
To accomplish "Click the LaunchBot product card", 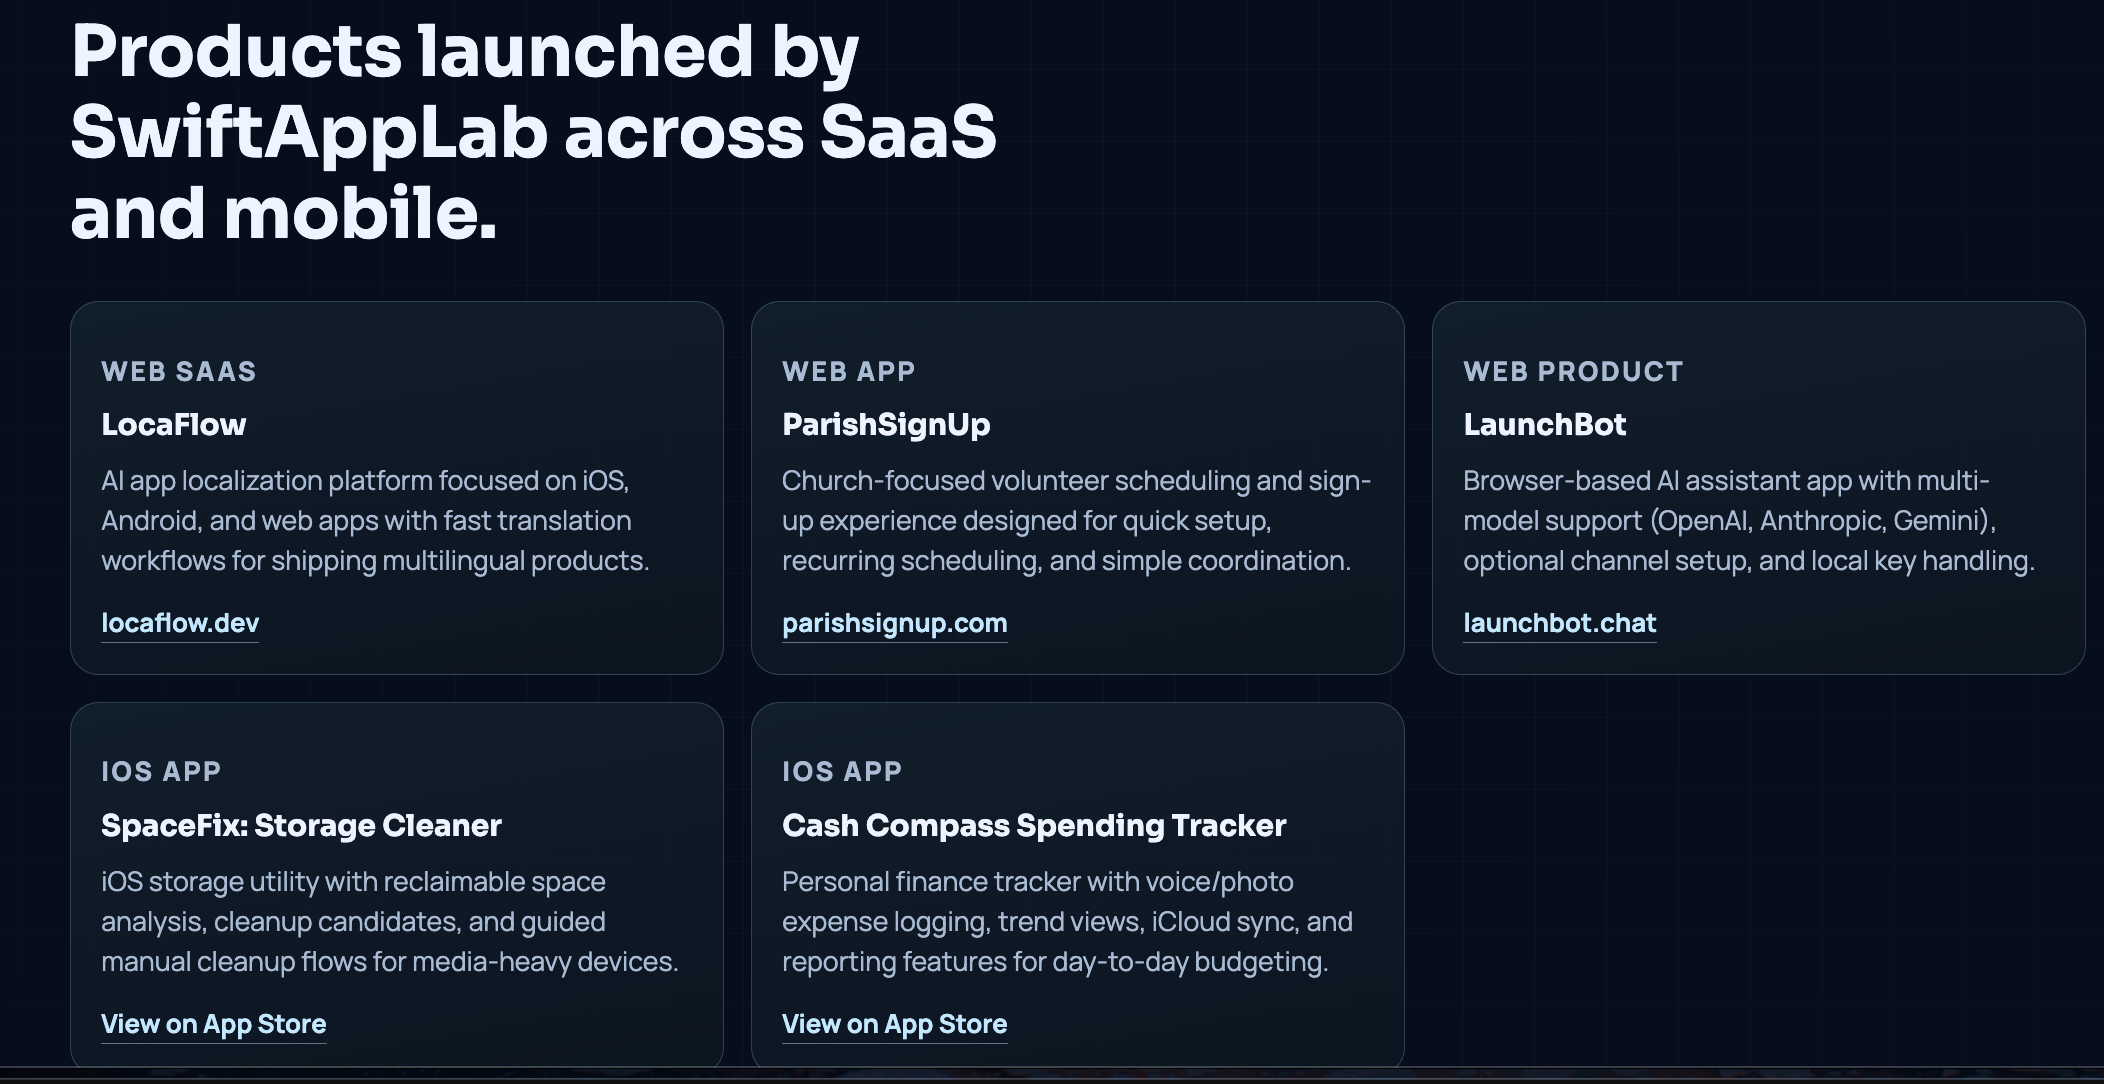I will pyautogui.click(x=1759, y=487).
